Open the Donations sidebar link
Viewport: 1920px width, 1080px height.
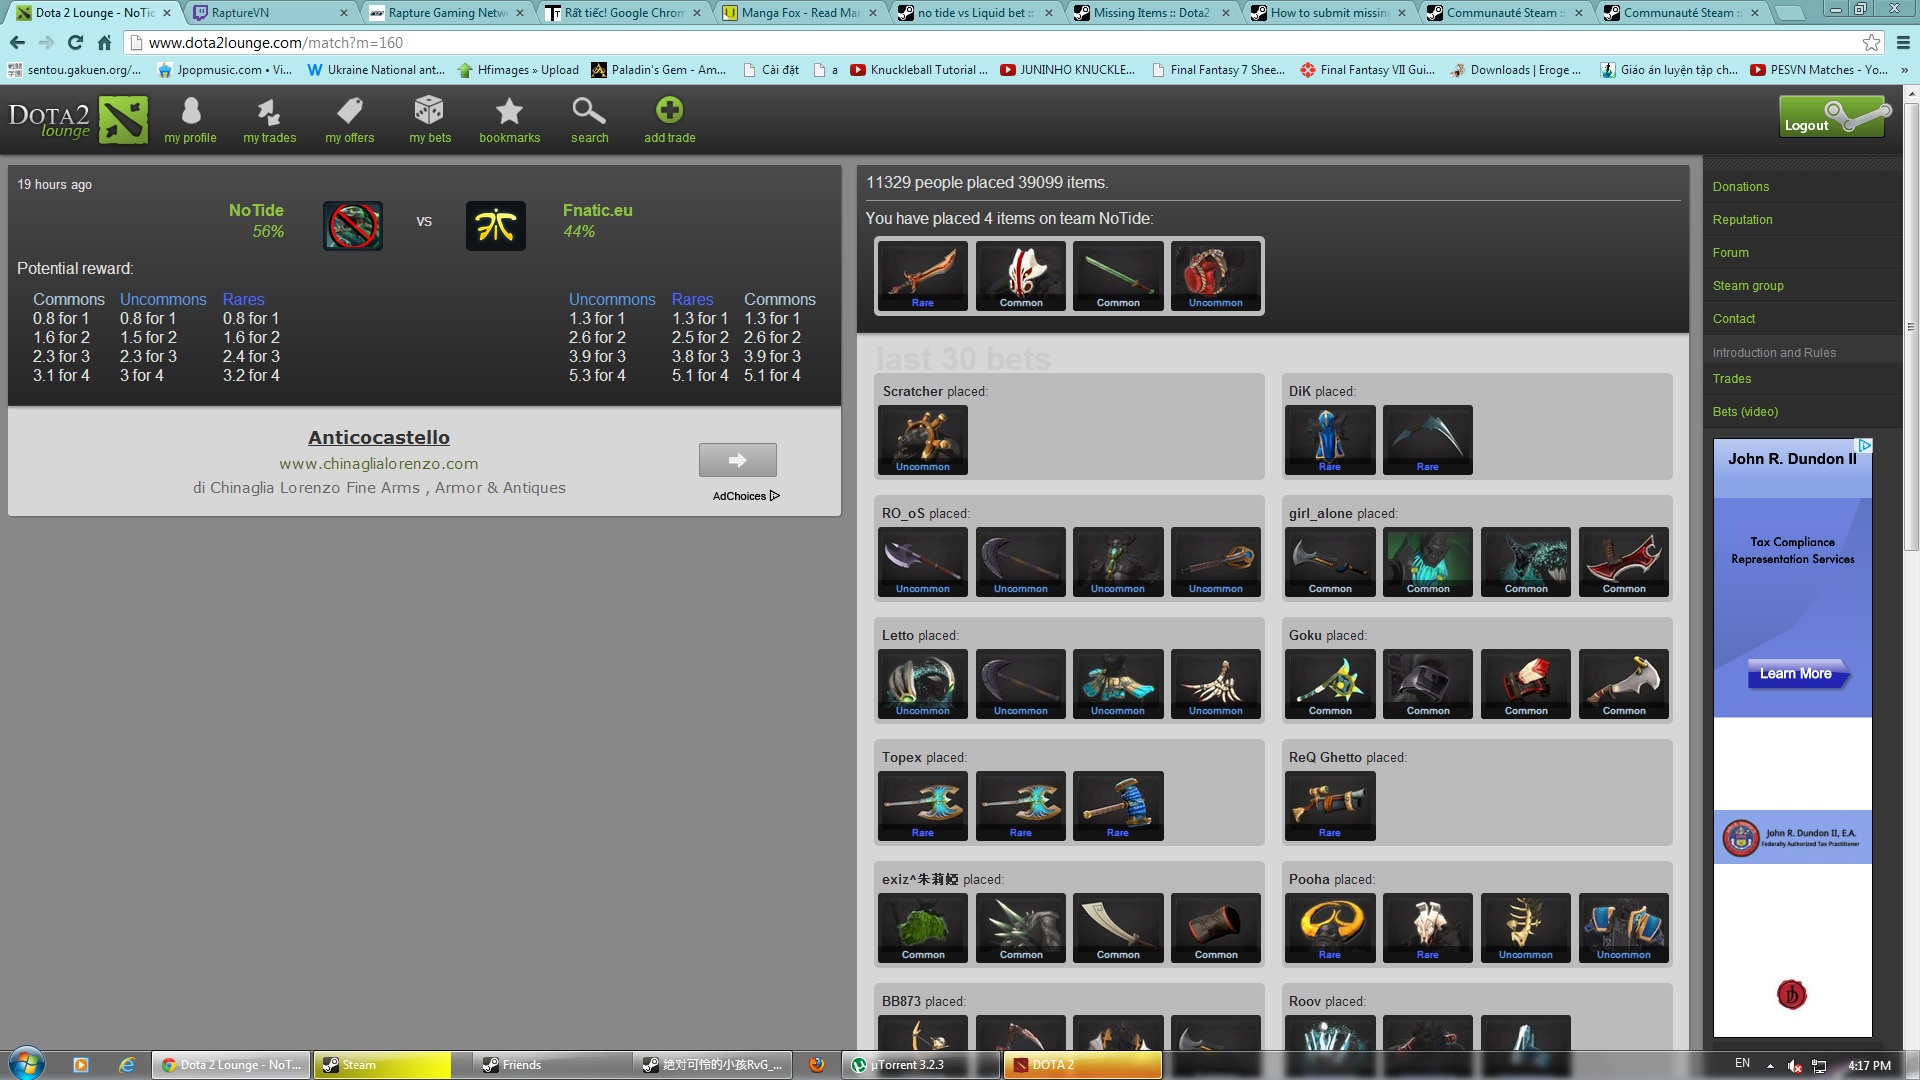pyautogui.click(x=1740, y=187)
